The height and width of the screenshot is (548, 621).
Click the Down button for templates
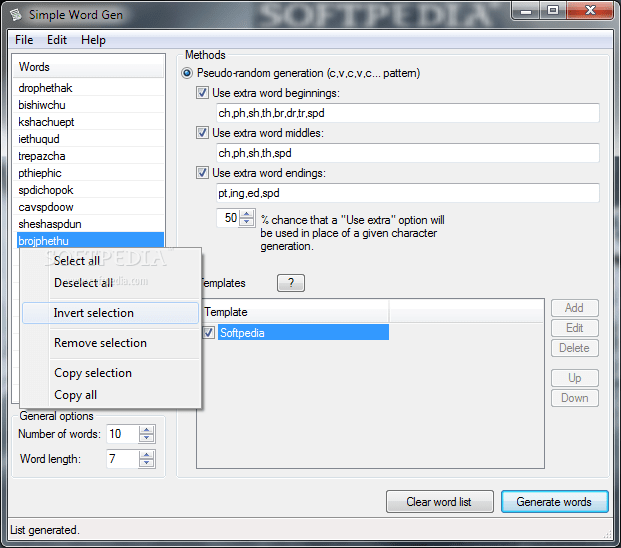(575, 398)
